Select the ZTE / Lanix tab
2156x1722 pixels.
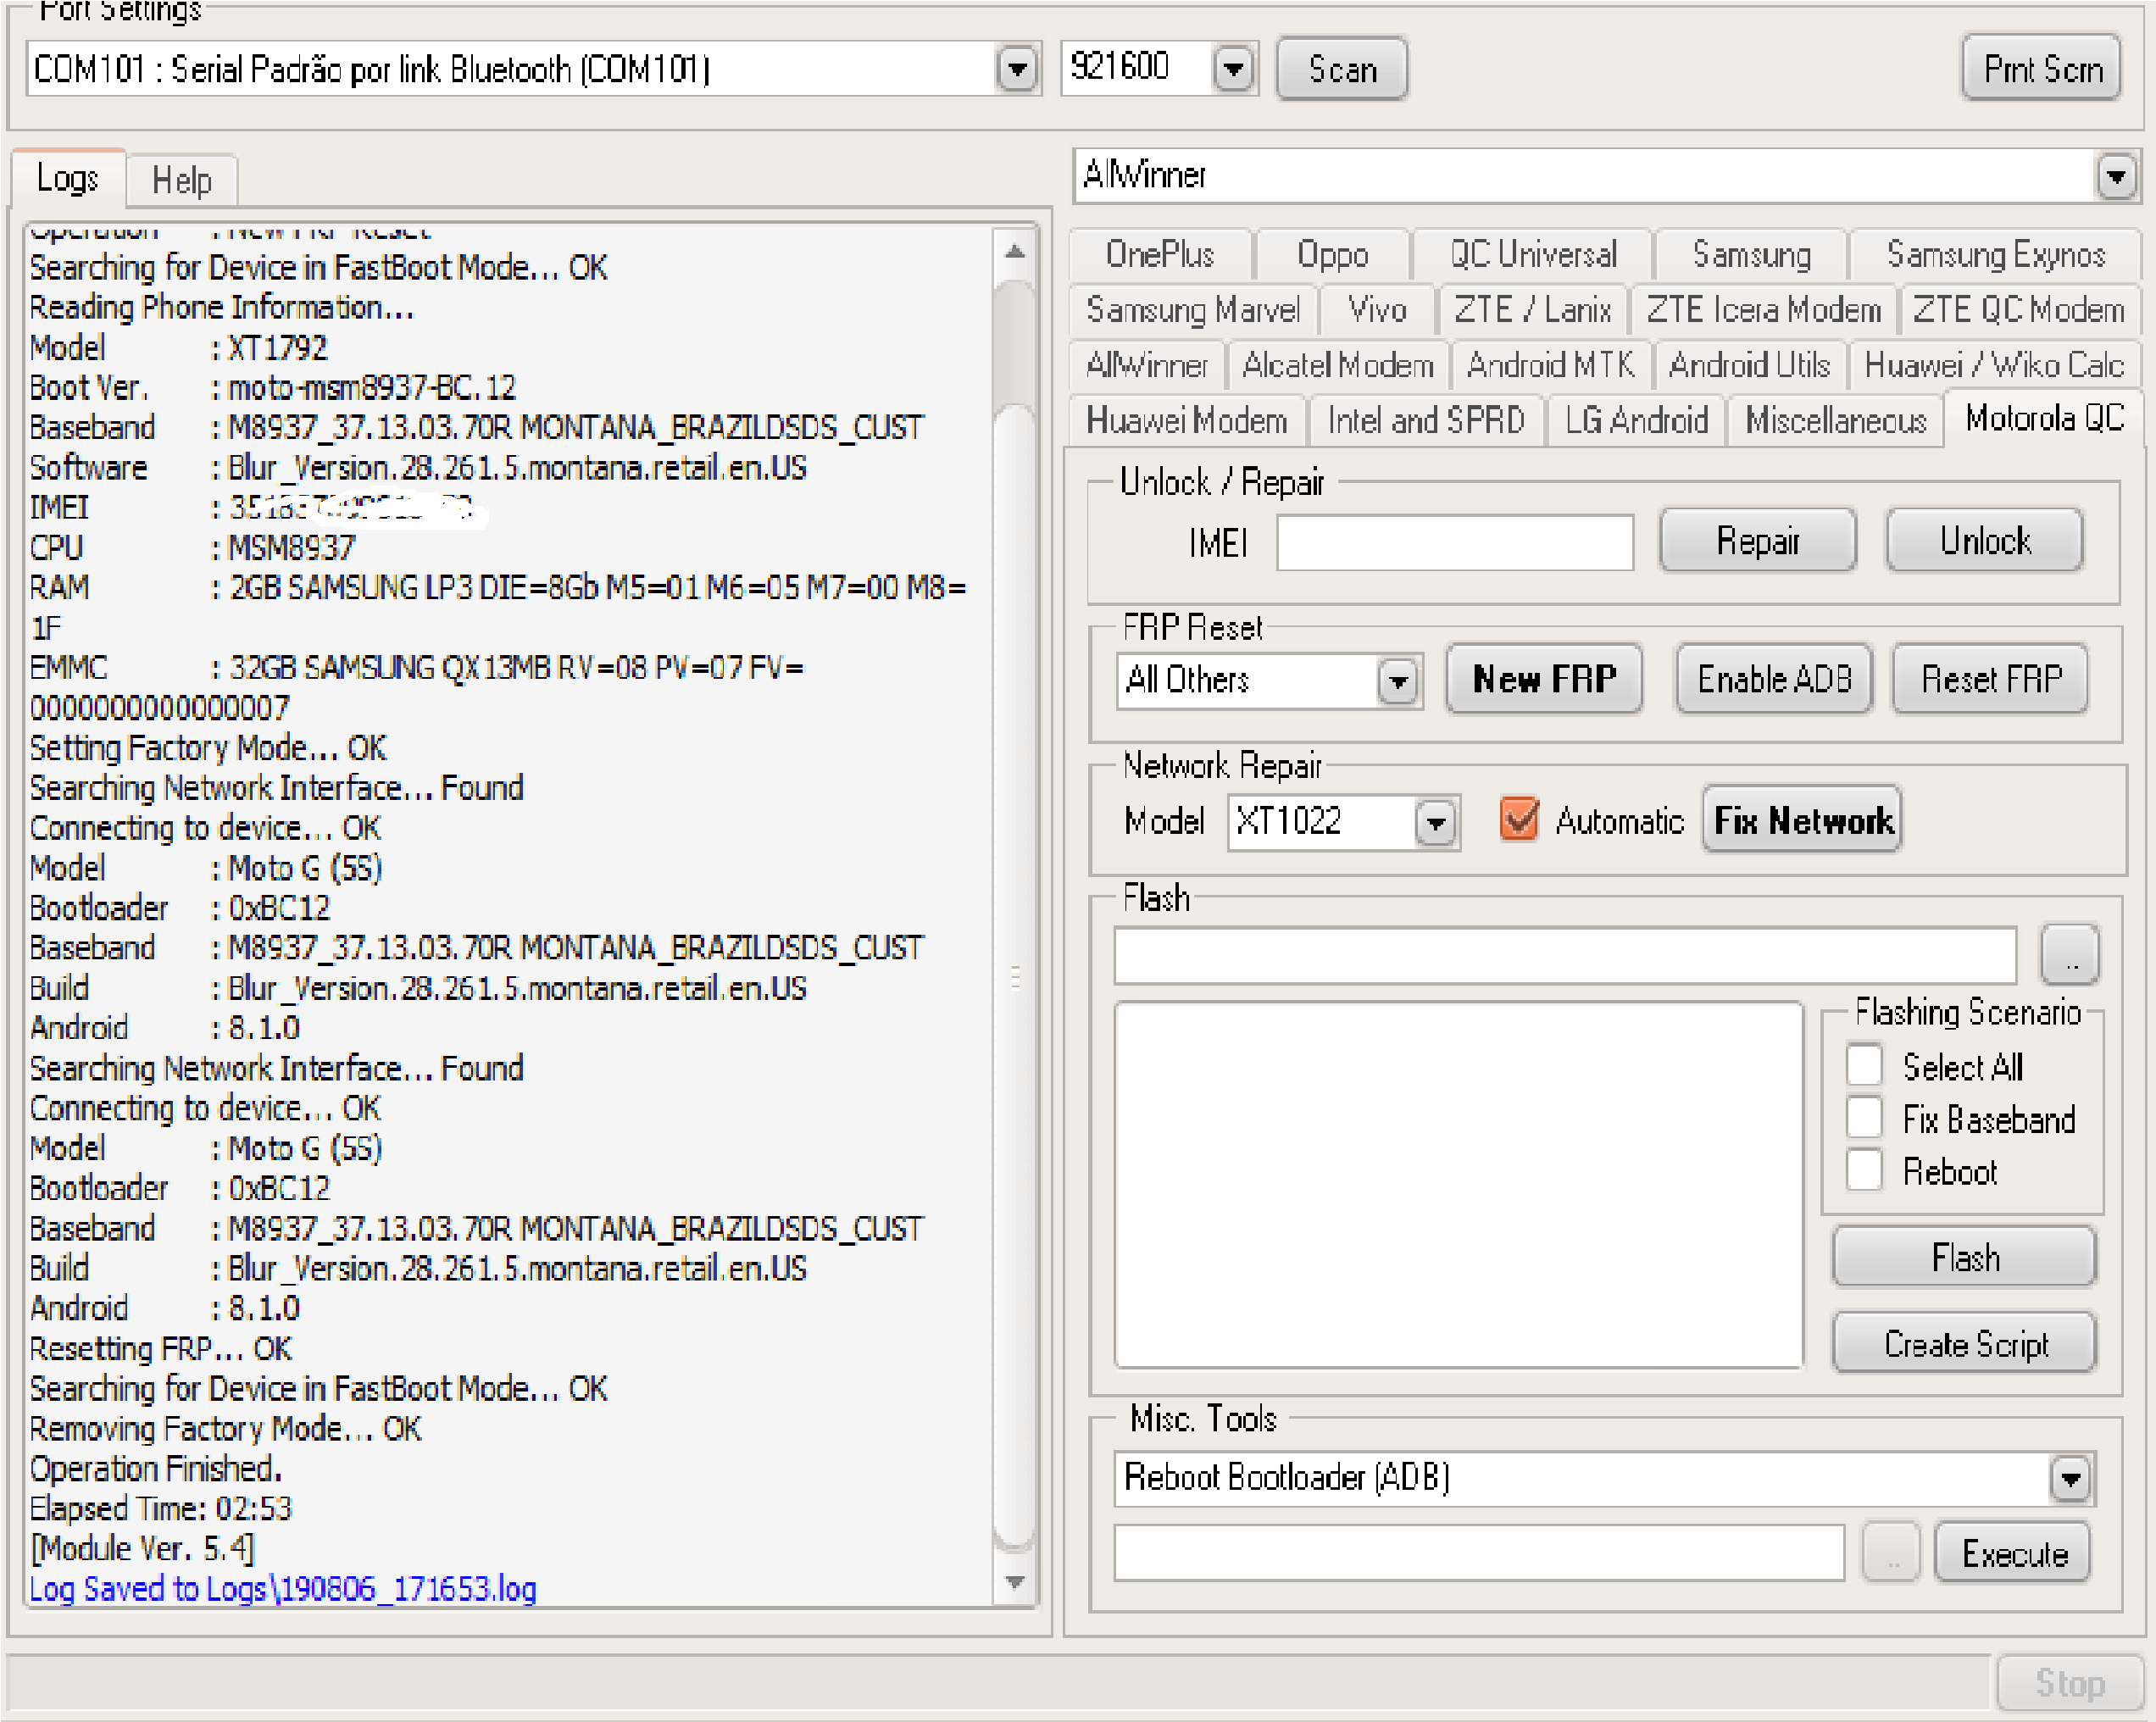pyautogui.click(x=1533, y=310)
